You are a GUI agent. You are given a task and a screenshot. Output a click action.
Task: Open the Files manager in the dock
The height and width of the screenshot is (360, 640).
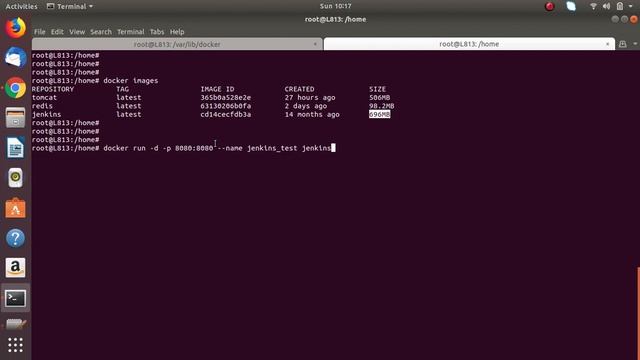[x=16, y=118]
